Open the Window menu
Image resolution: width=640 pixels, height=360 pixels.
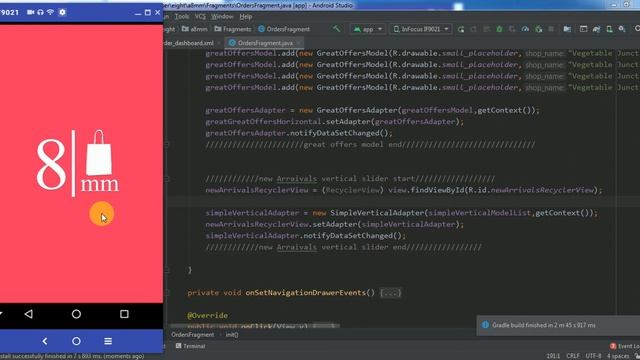click(222, 16)
